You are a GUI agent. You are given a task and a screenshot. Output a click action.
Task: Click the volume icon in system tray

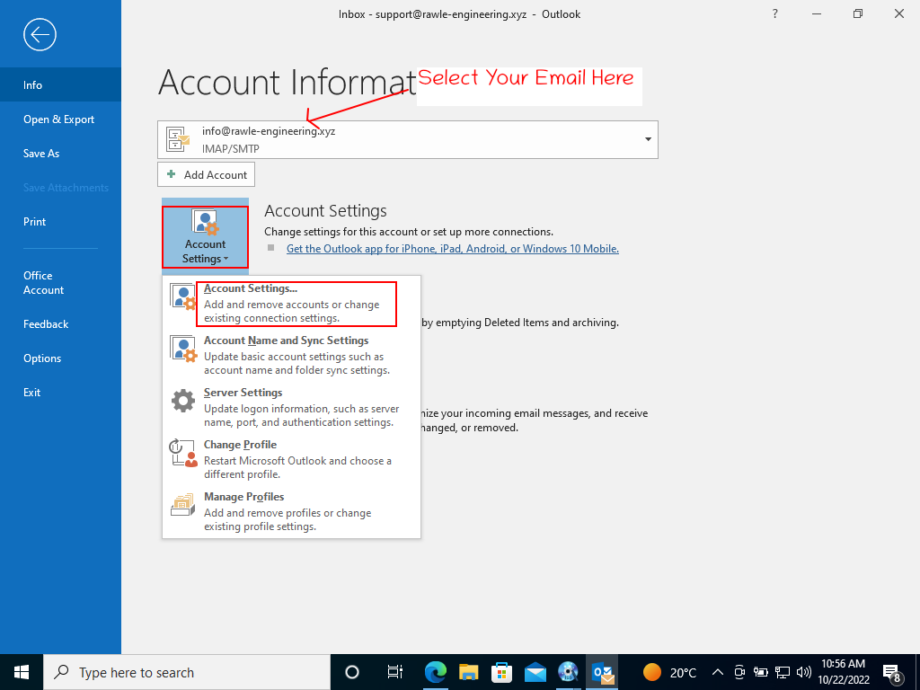coord(804,672)
